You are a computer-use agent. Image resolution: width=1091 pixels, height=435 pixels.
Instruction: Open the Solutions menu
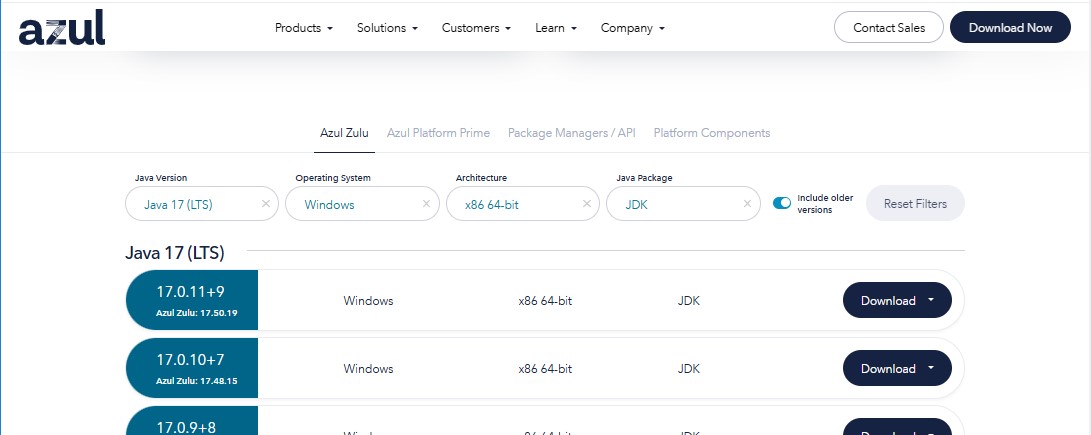coord(387,28)
